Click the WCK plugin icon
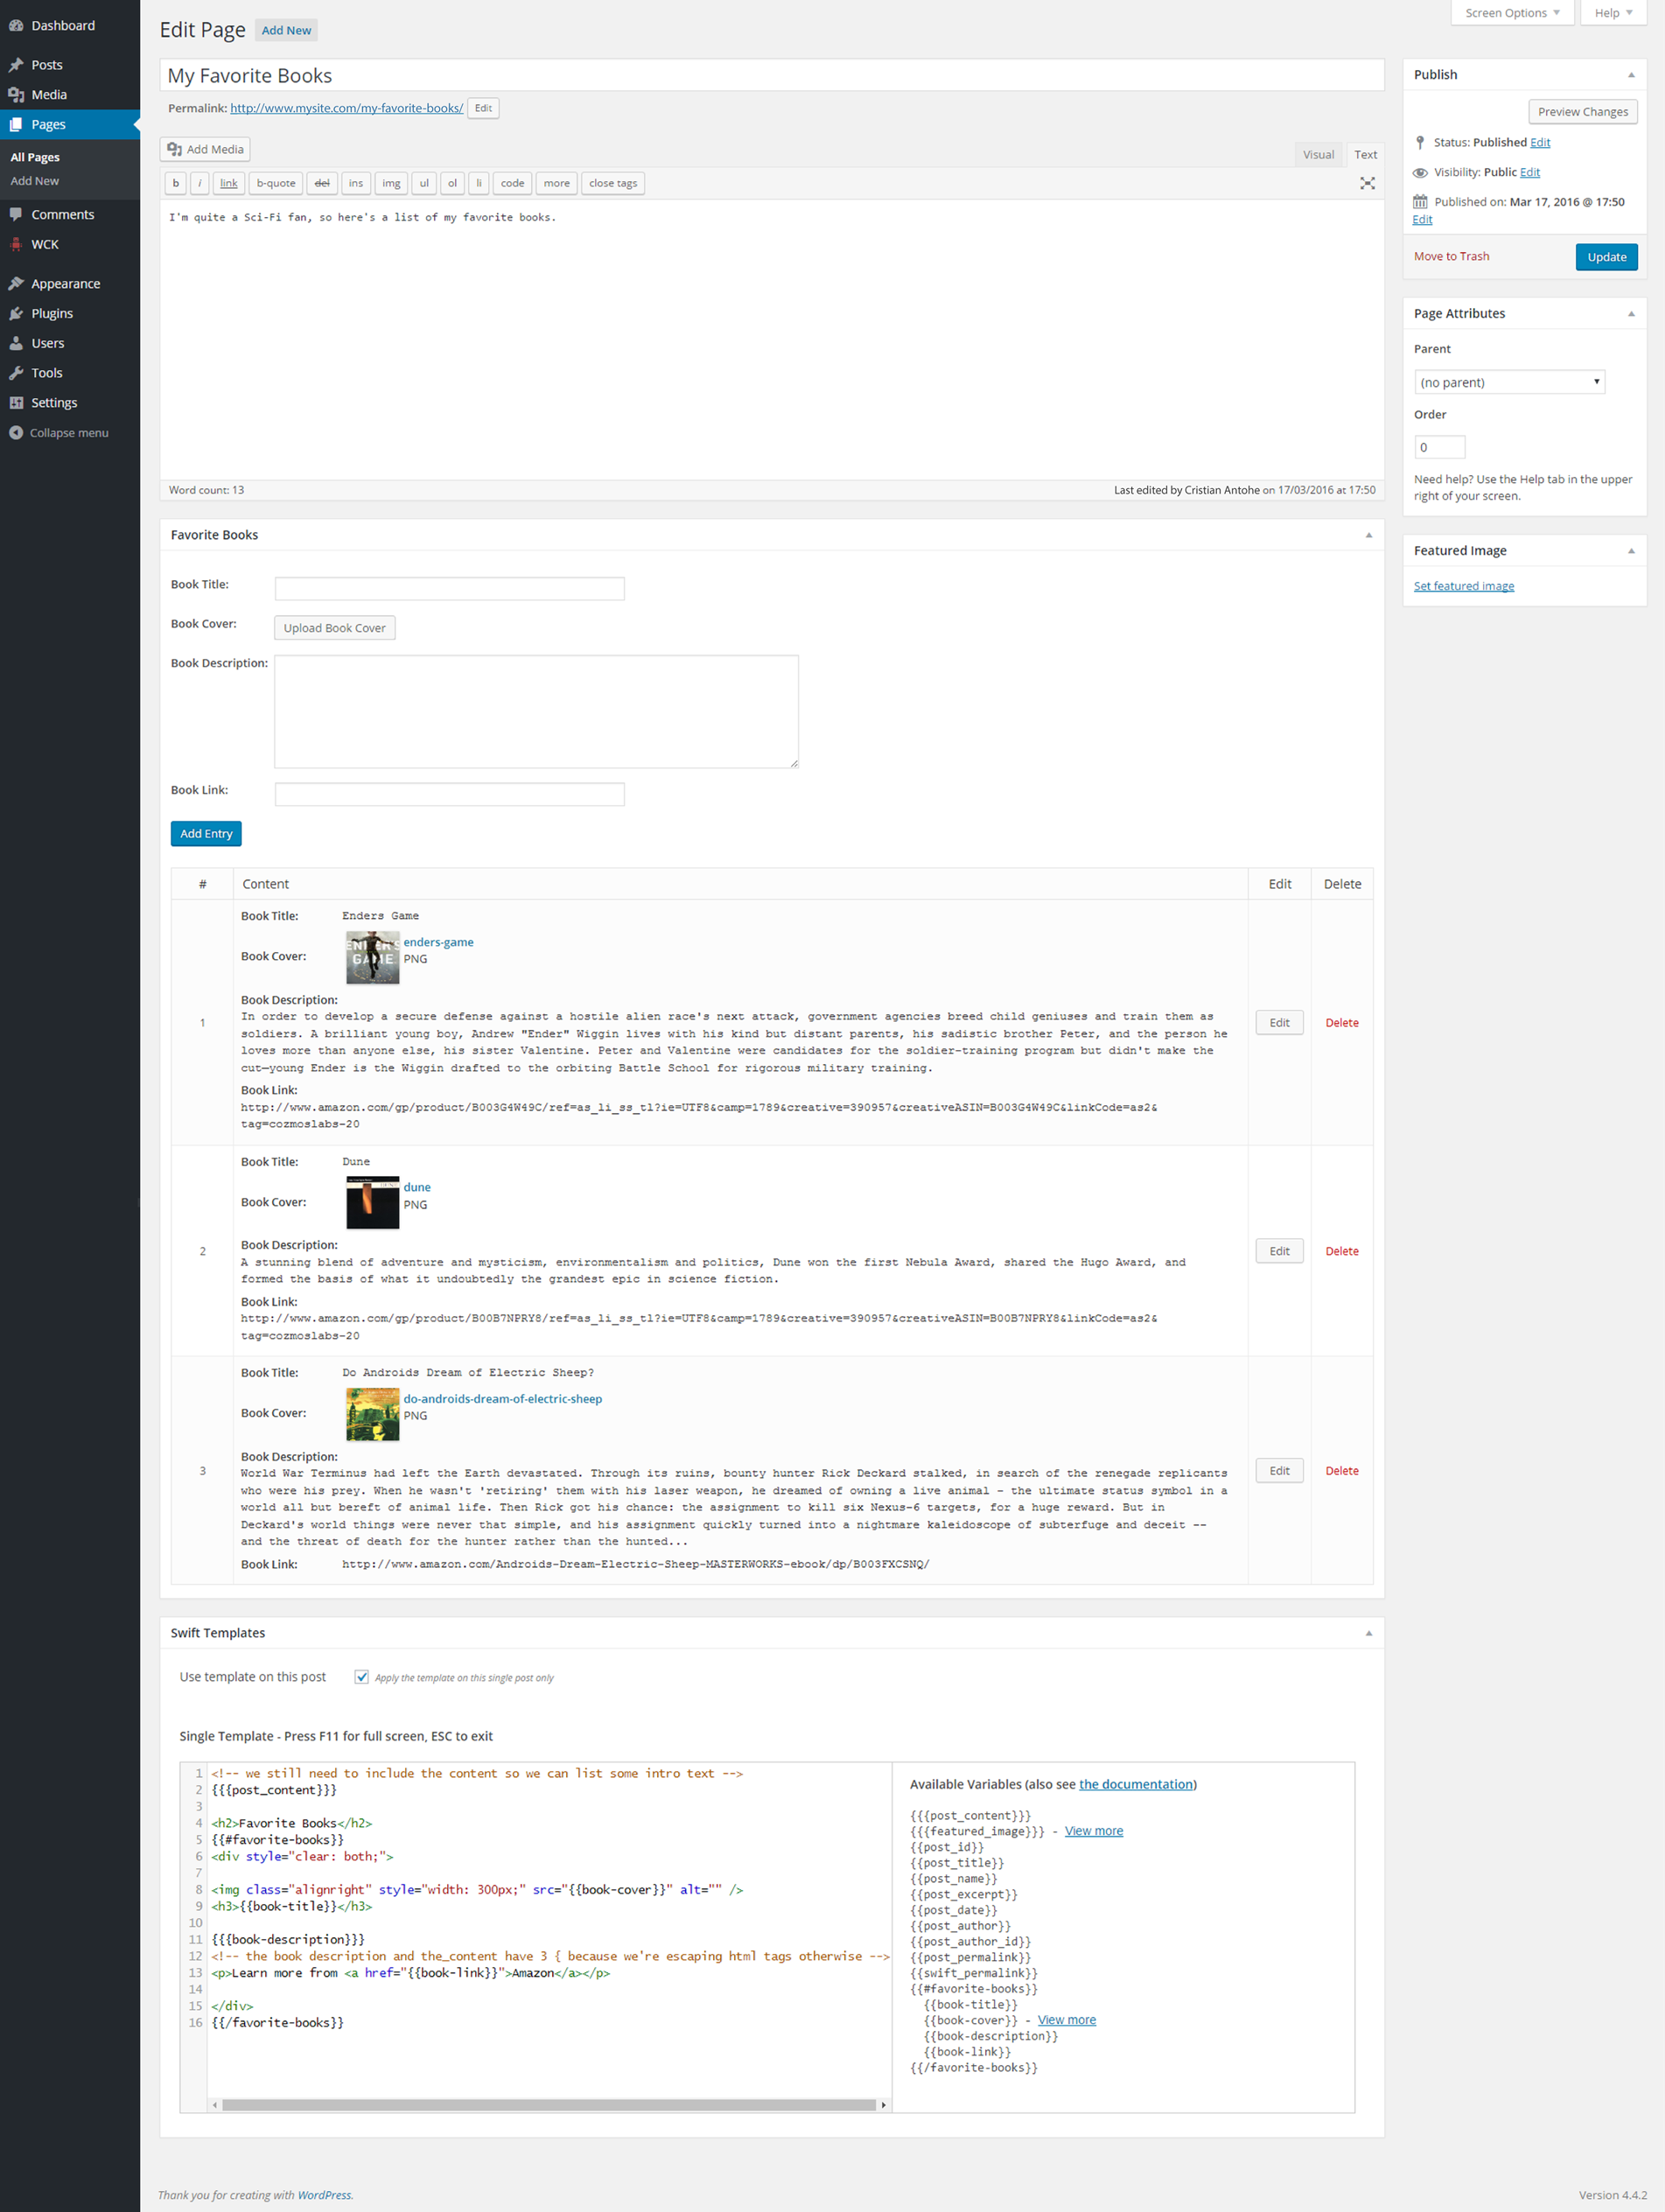Screen dimensions: 1665x2212 (16, 245)
